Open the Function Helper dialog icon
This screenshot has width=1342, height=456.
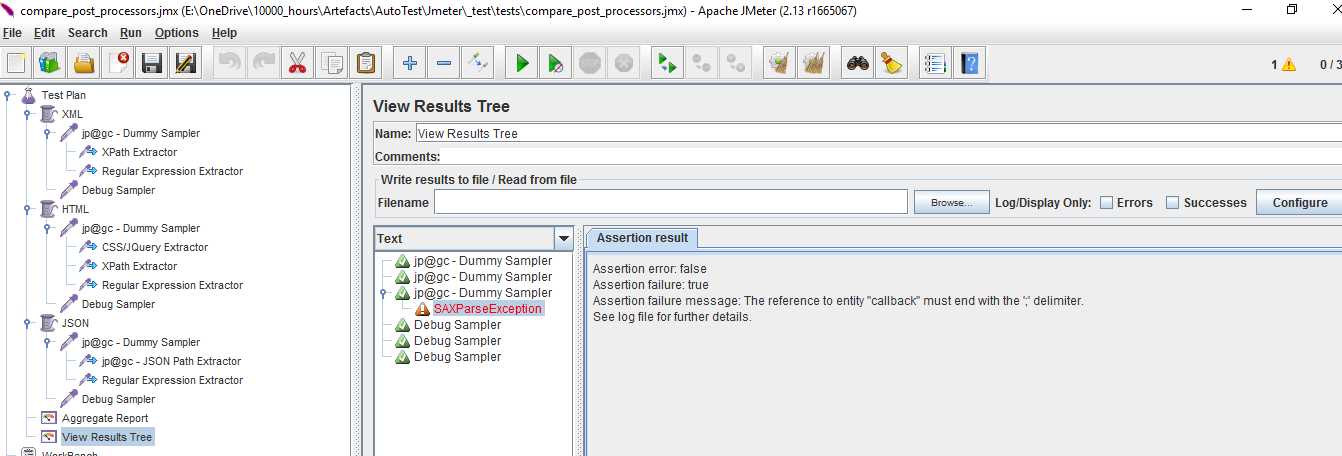(x=936, y=63)
